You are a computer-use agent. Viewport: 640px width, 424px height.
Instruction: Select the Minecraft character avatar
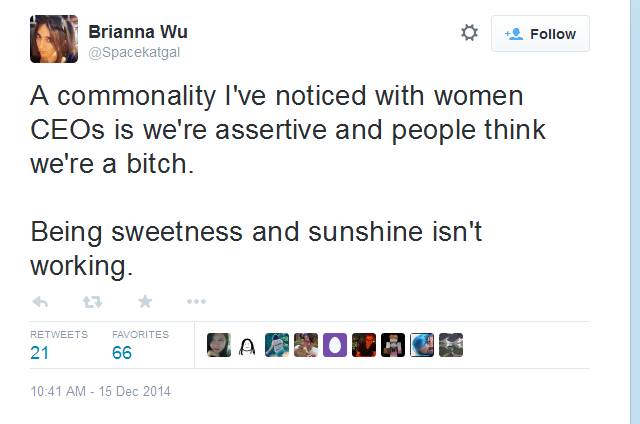tap(393, 345)
